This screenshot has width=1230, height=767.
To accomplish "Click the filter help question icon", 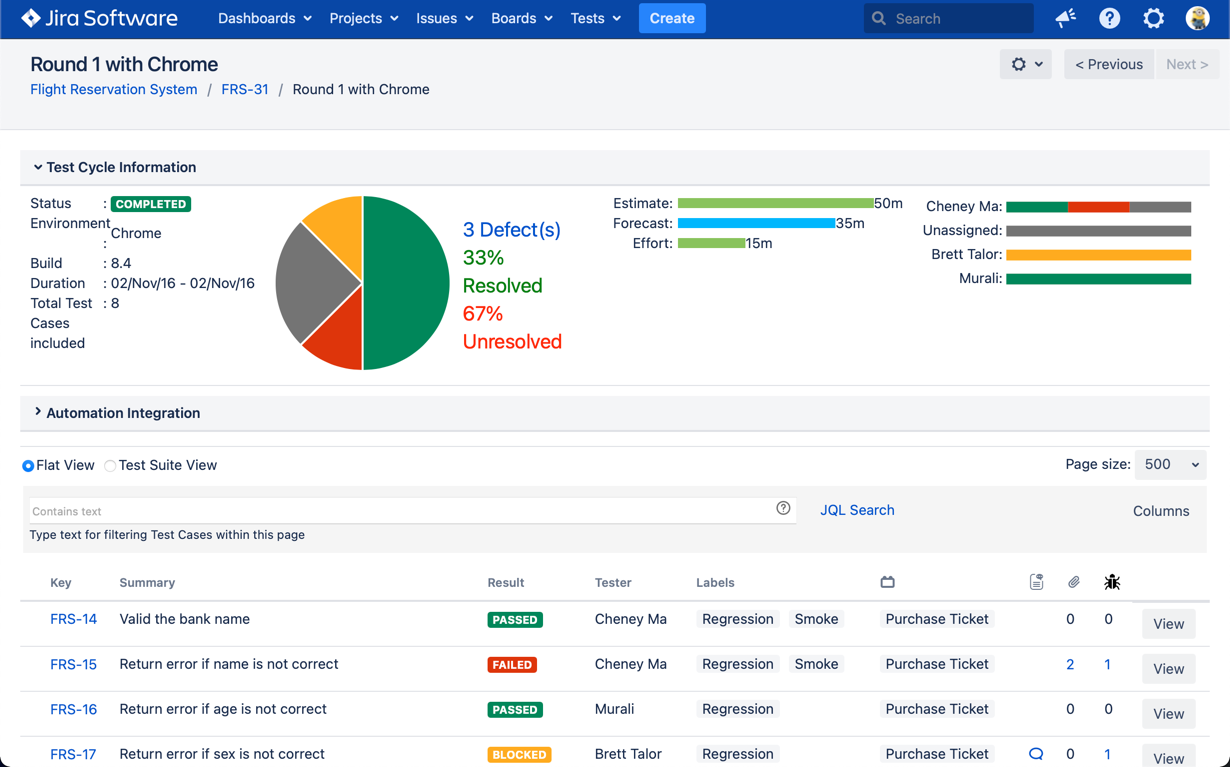I will point(783,509).
